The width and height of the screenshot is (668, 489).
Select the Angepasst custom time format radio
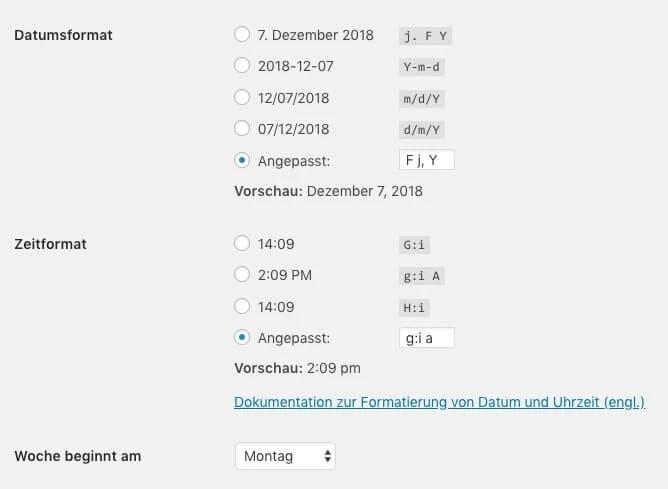pyautogui.click(x=242, y=337)
